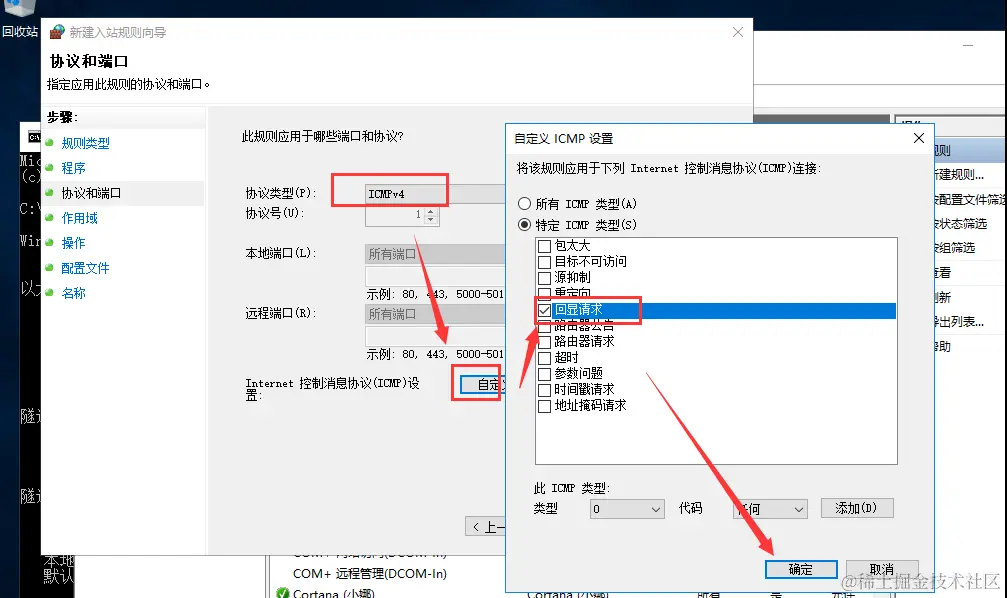
Task: Click the Cortana rule green check icon
Action: click(x=283, y=594)
